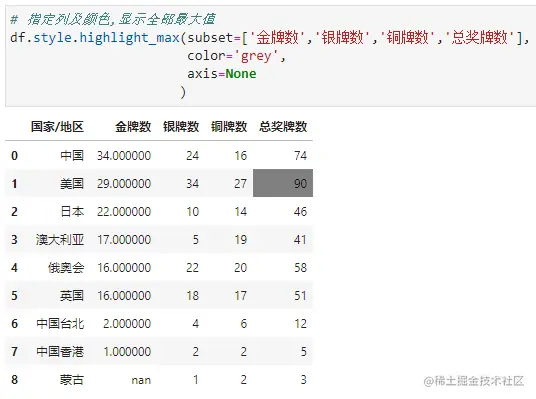536x399 pixels.
Task: Click the 澳大利亚 country cell
Action: [60, 240]
